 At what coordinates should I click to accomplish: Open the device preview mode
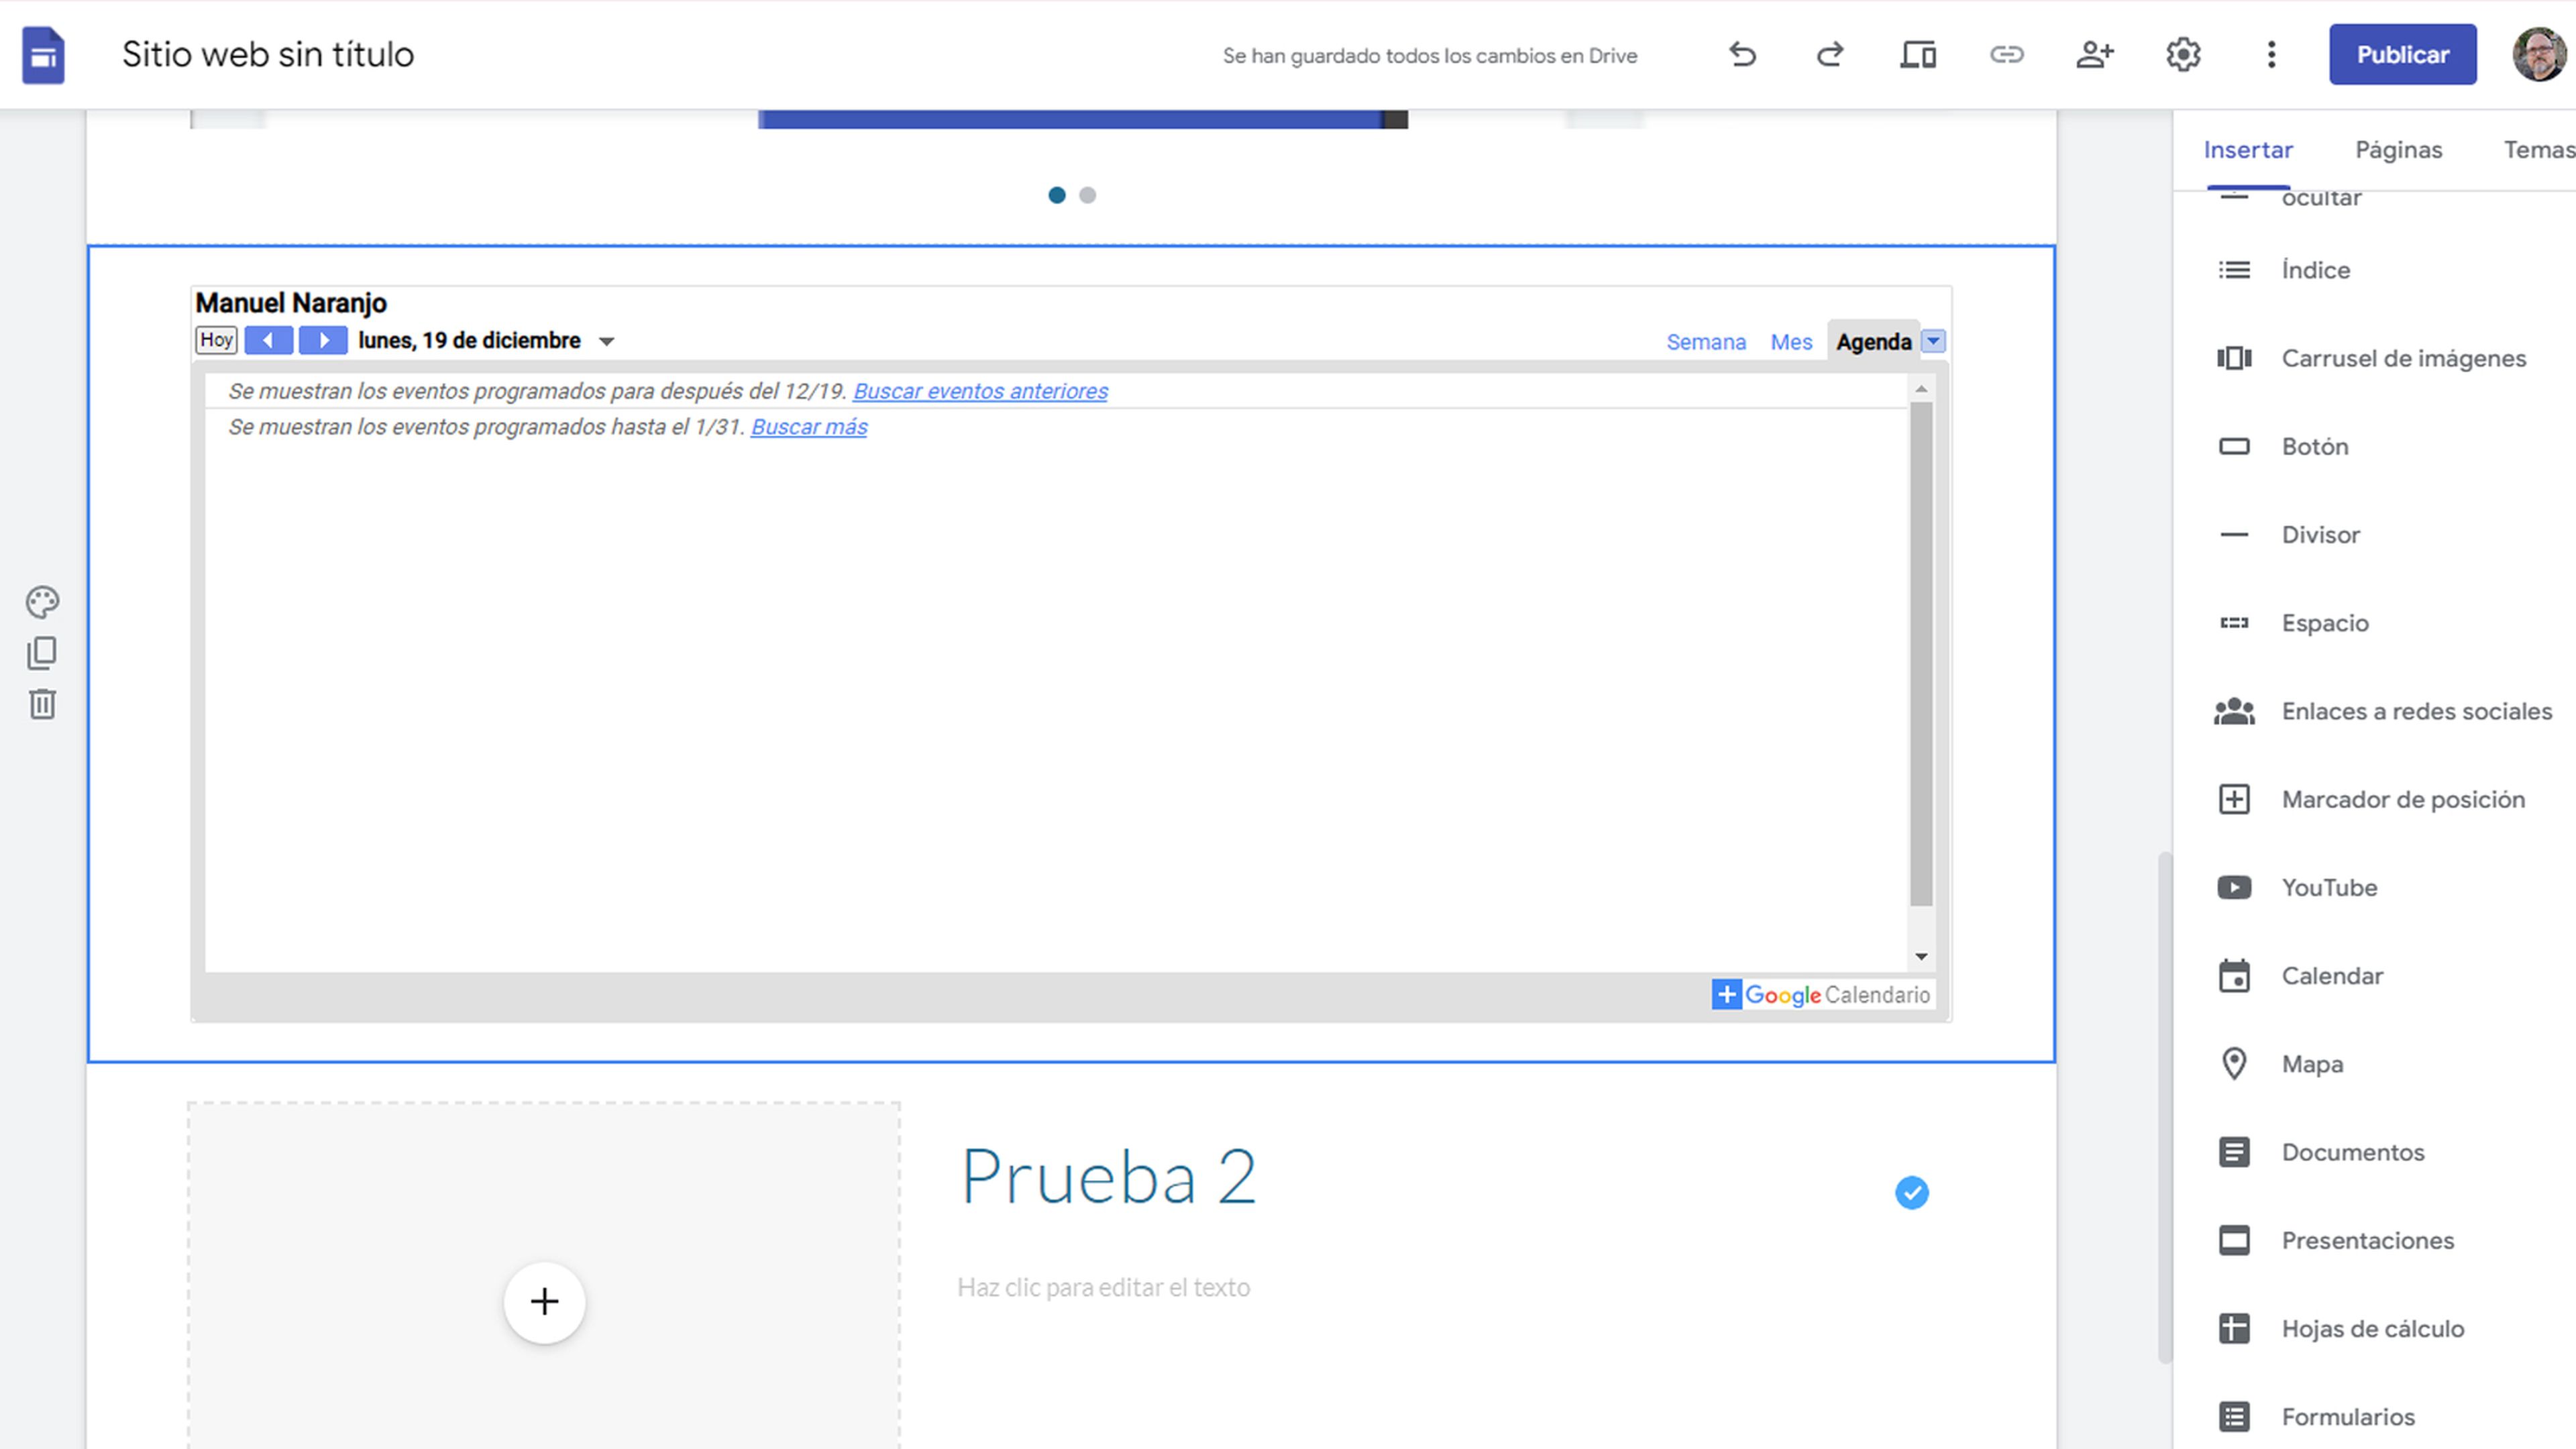pyautogui.click(x=1918, y=54)
